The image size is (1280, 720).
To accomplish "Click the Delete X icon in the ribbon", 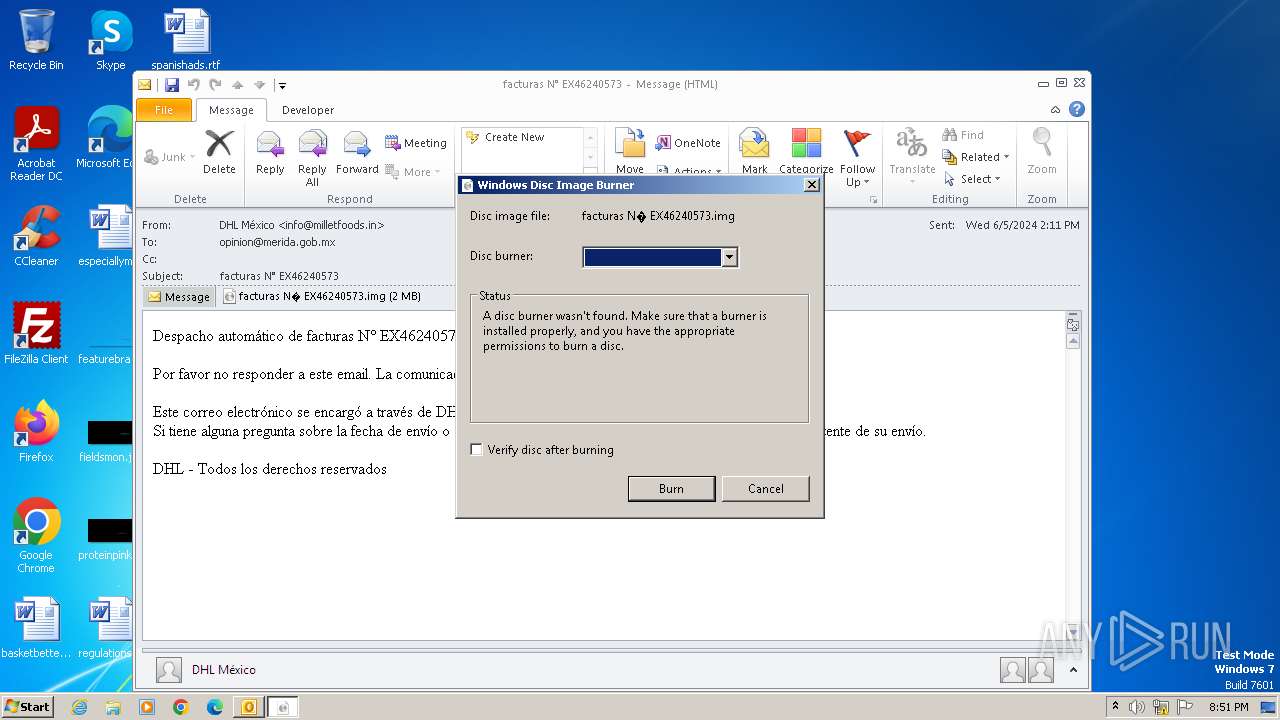I will pyautogui.click(x=219, y=144).
